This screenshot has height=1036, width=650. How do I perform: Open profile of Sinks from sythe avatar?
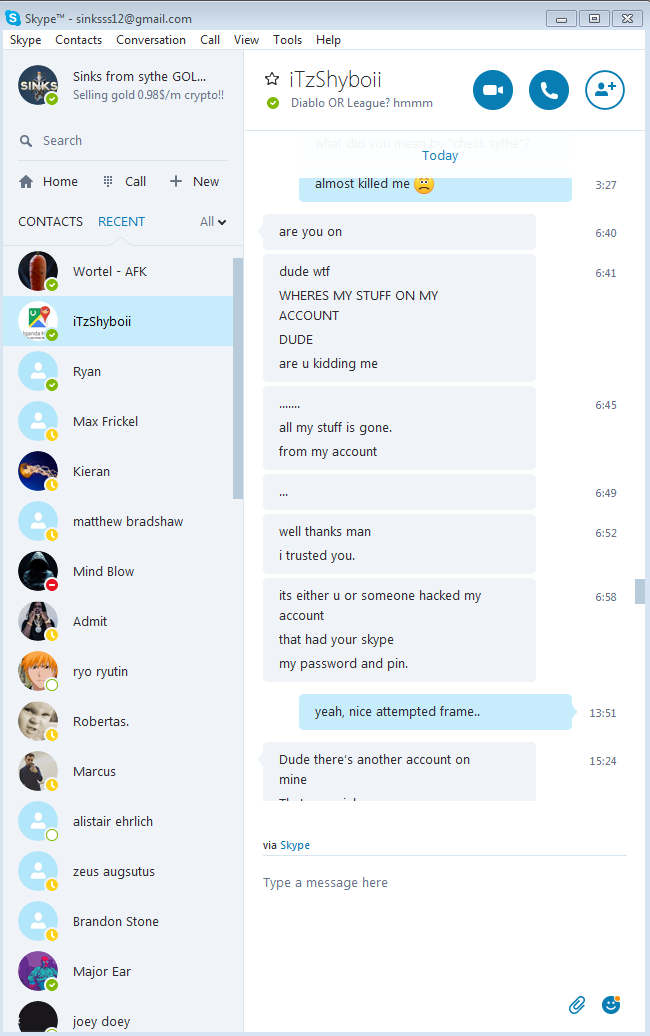point(38,85)
